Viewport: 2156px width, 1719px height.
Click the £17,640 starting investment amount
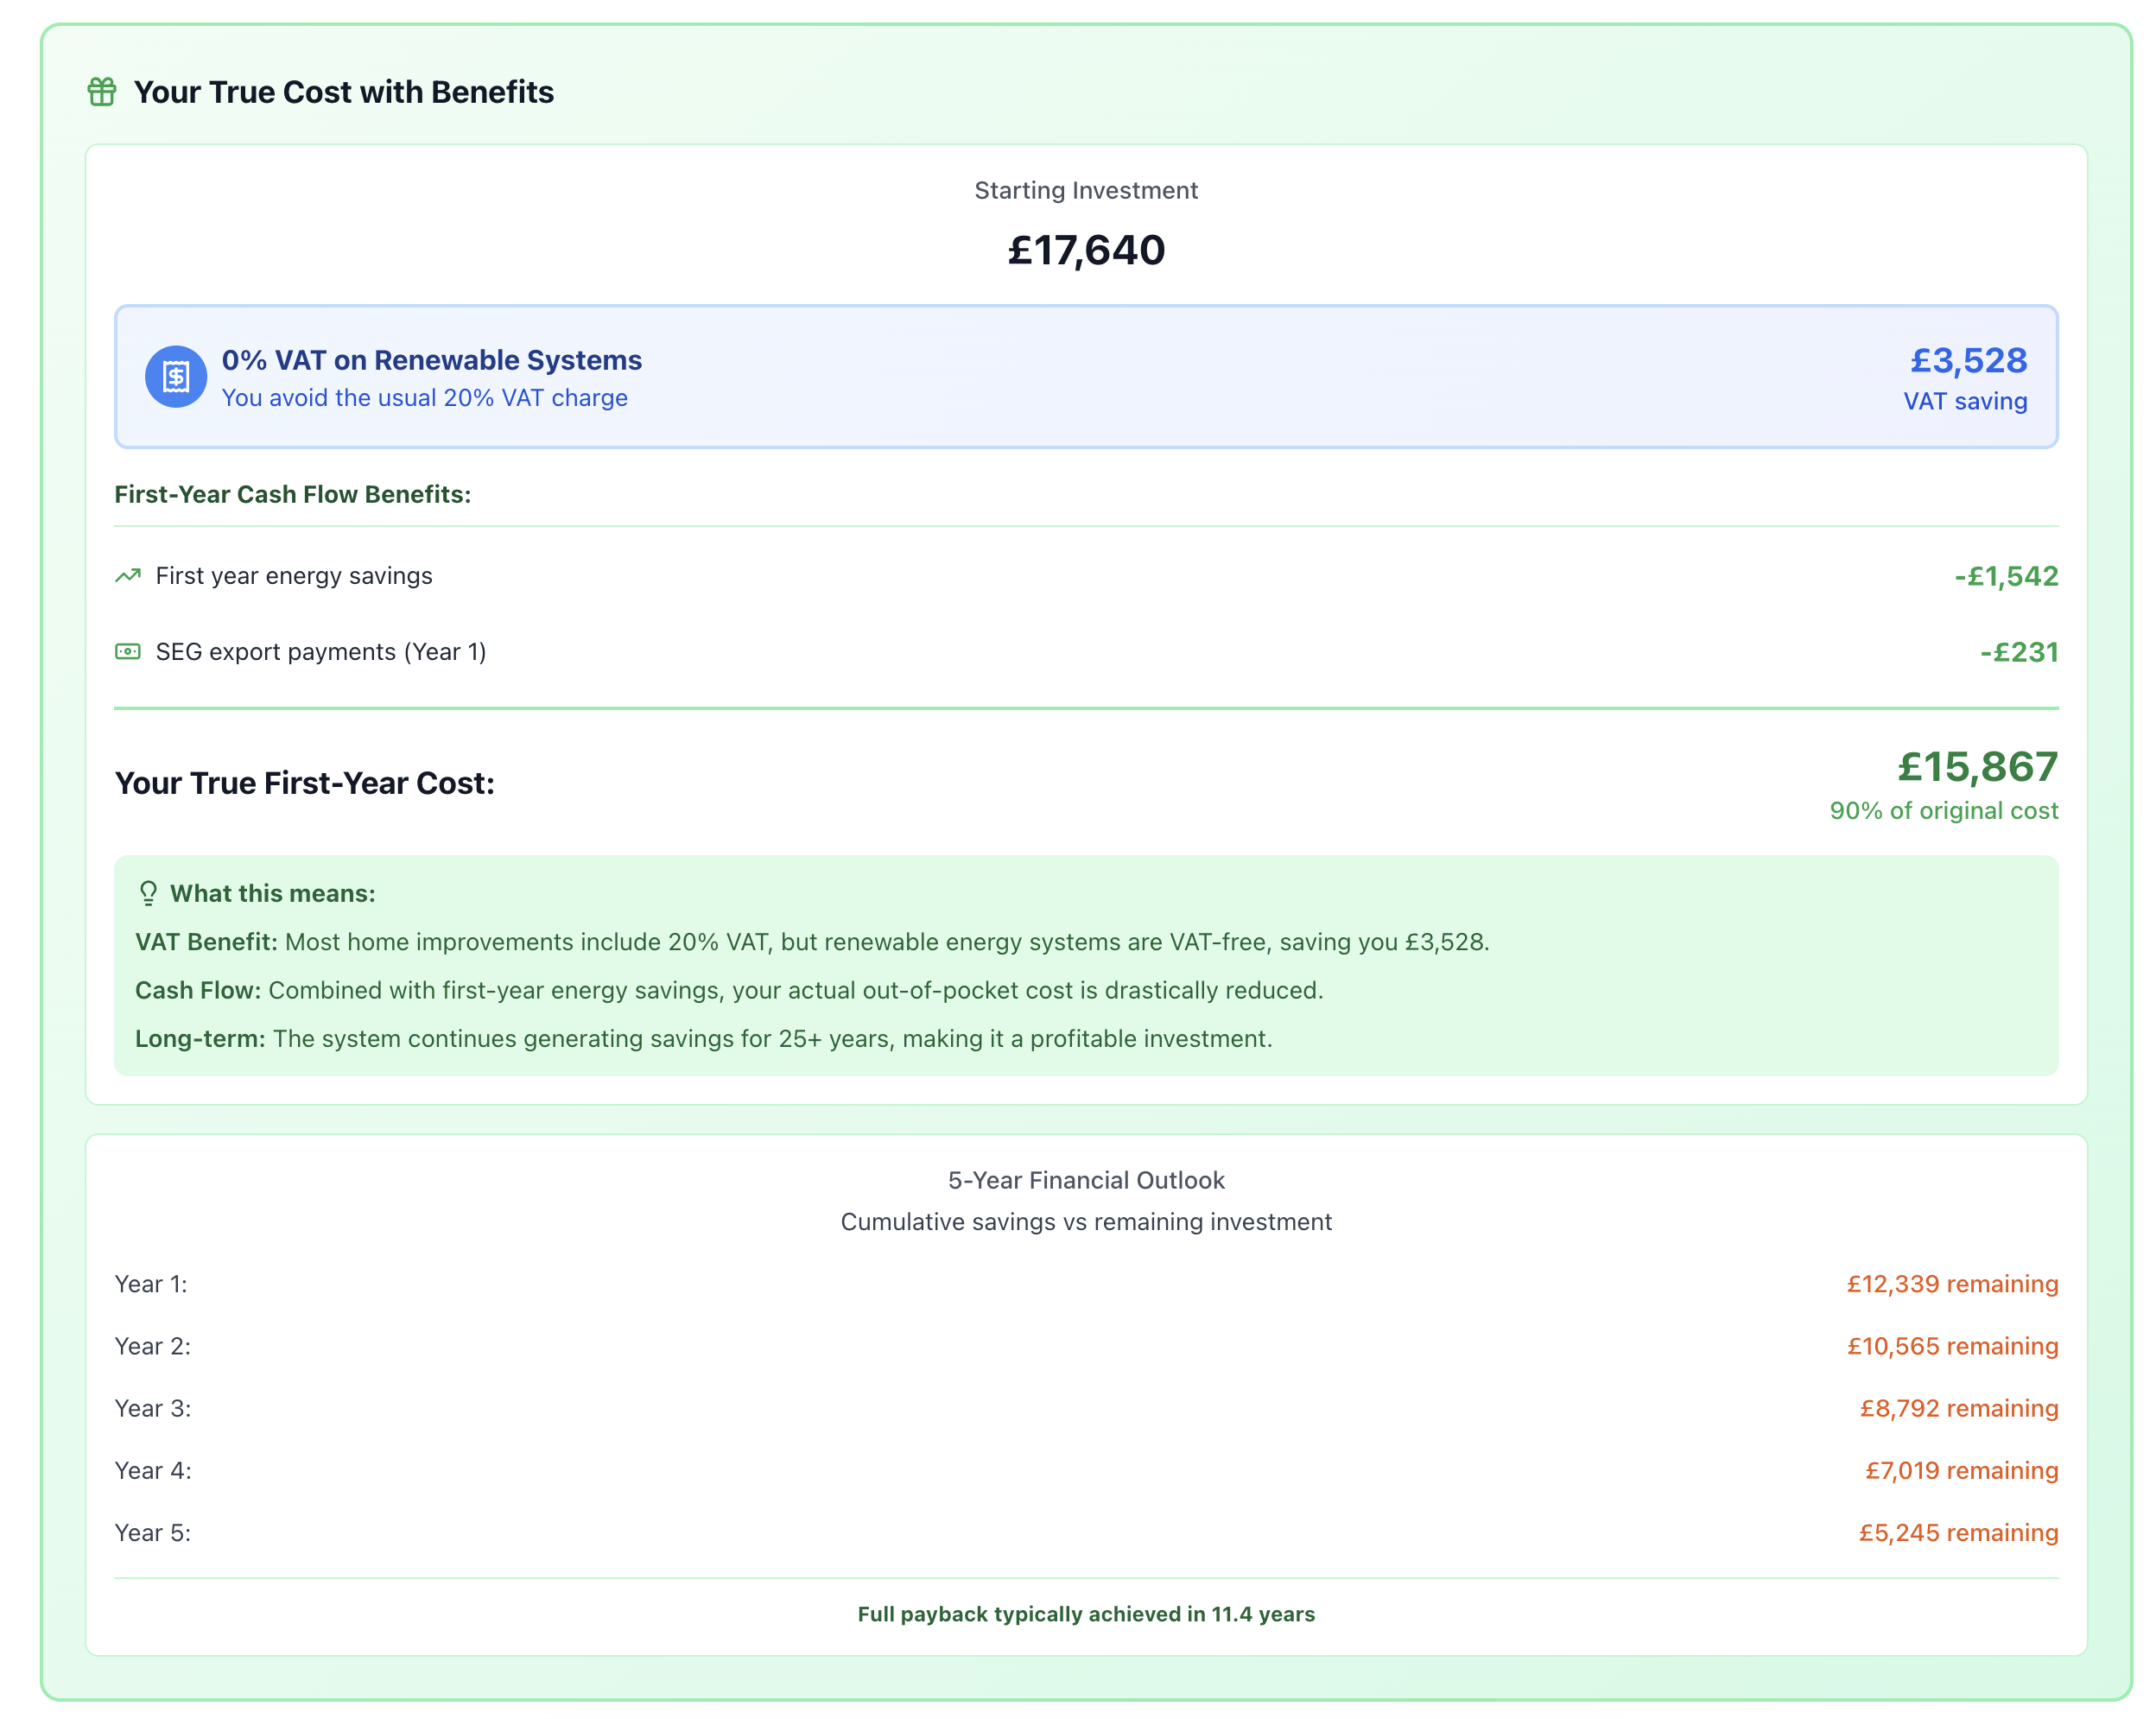pyautogui.click(x=1085, y=250)
